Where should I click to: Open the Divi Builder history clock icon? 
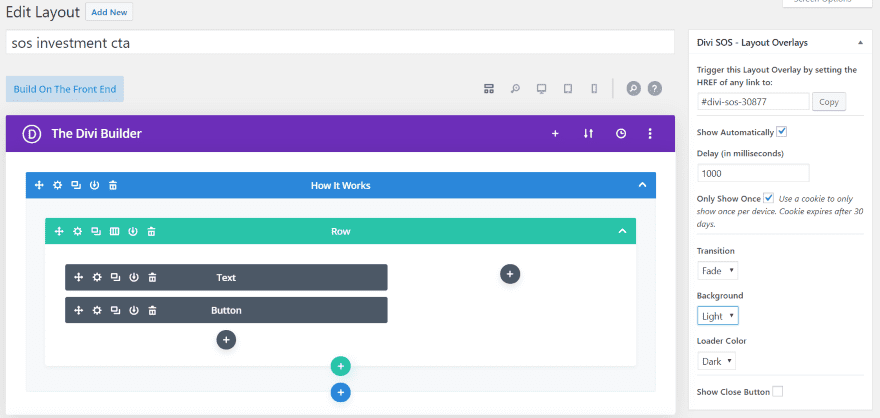620,133
